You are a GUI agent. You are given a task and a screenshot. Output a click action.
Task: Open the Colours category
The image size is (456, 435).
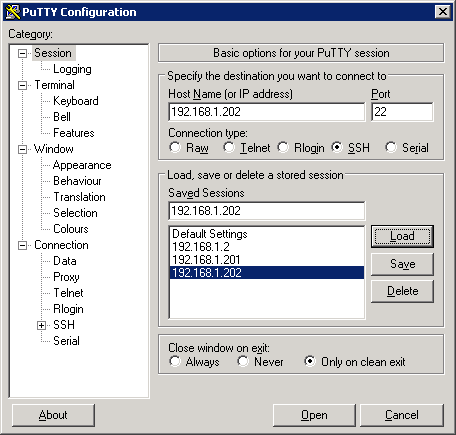71,229
